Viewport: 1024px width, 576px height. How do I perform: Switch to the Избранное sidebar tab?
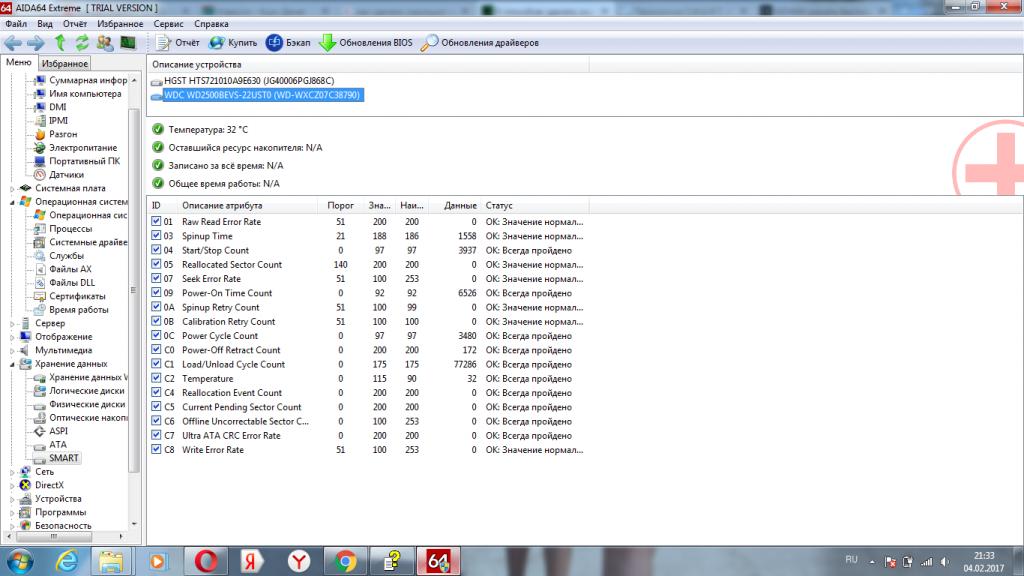(65, 63)
